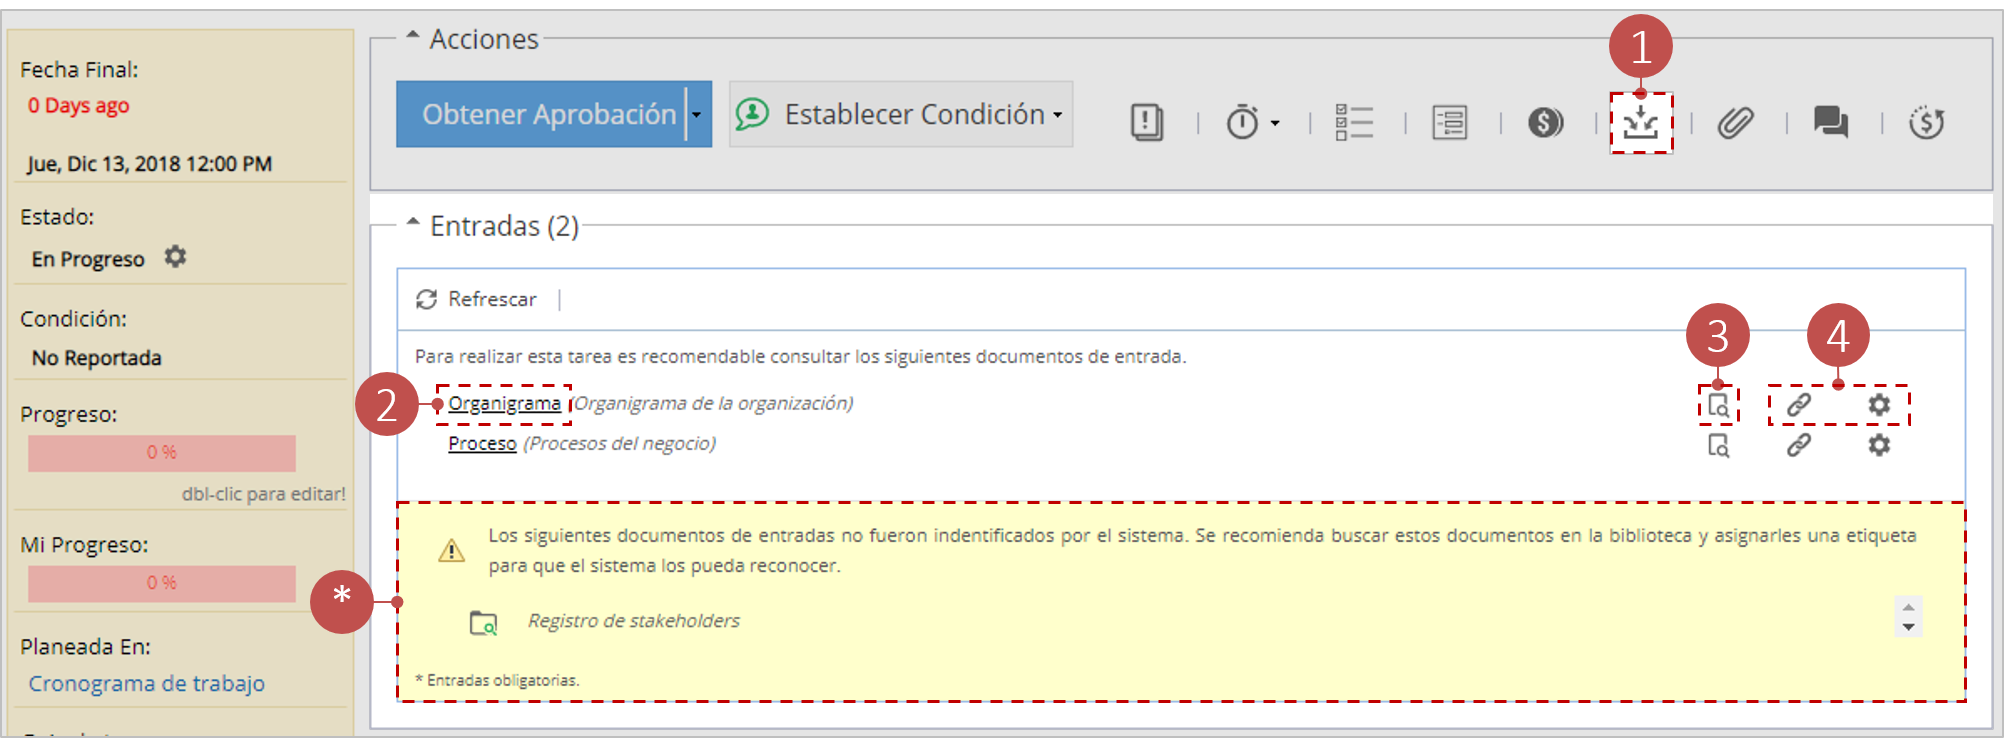
Task: Click the document outline list icon
Action: (1449, 122)
